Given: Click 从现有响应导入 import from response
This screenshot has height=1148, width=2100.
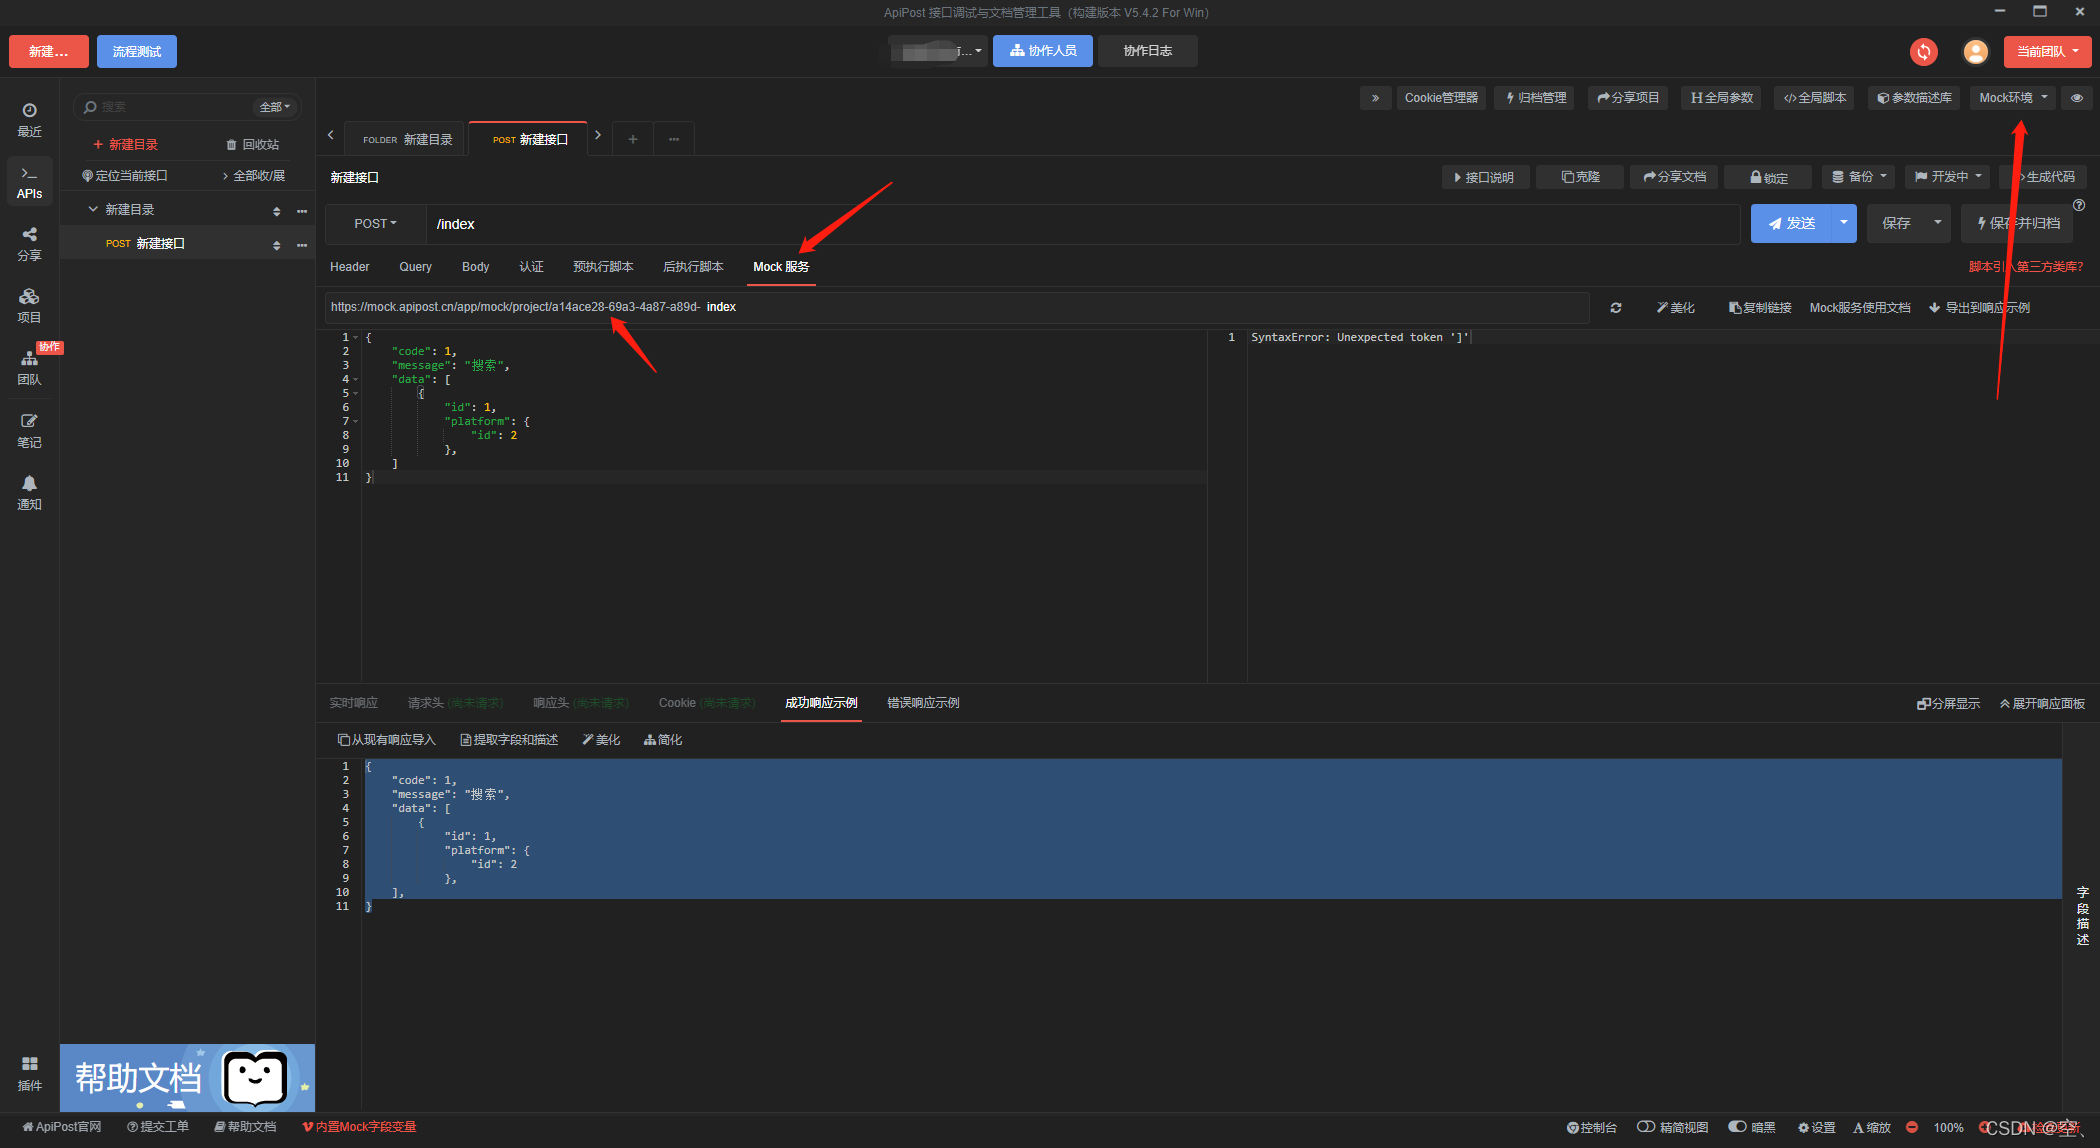Looking at the screenshot, I should tap(387, 740).
